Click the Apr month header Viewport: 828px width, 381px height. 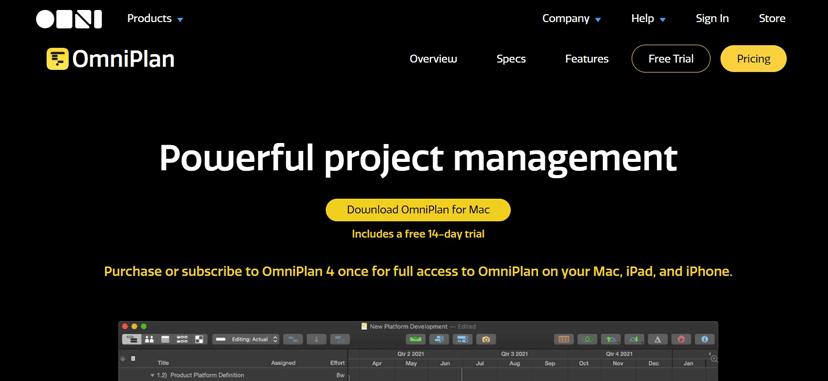(377, 364)
